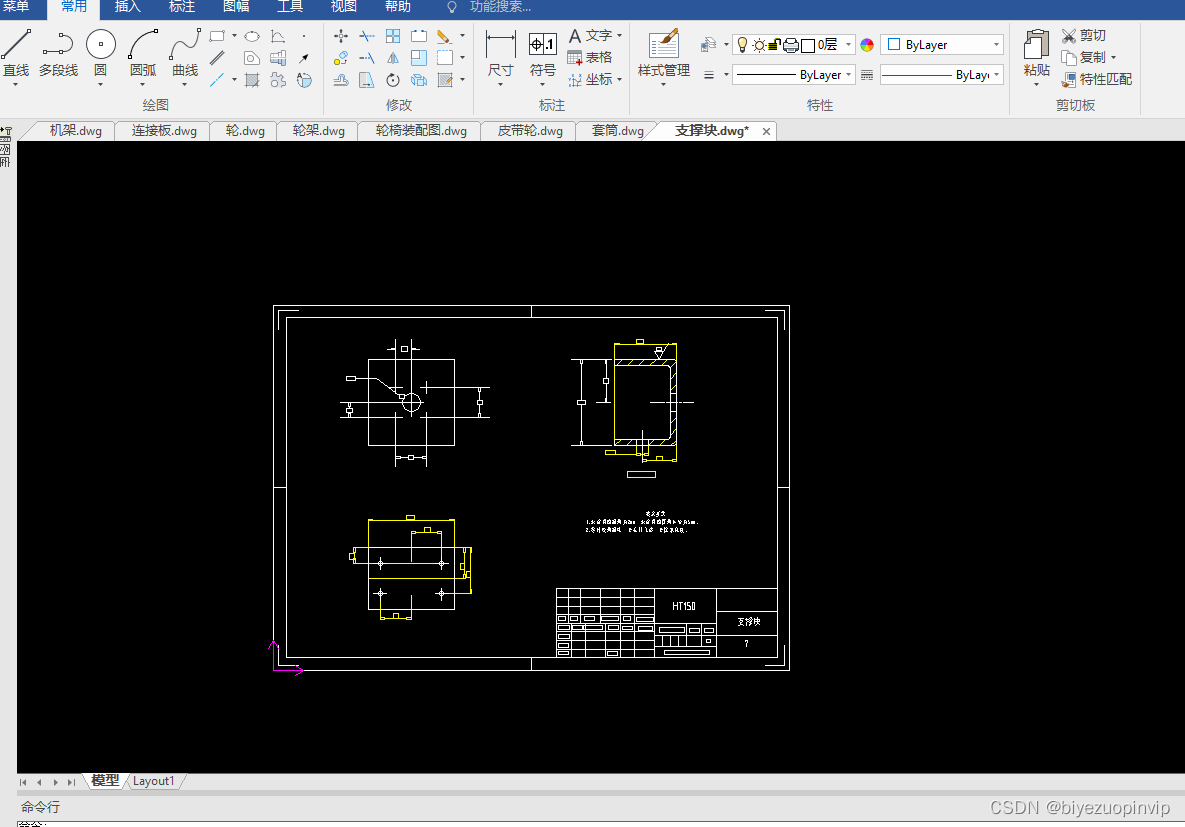Toggle layer freeze sun icon
Screen dimensions: 1185x827
[x=759, y=45]
